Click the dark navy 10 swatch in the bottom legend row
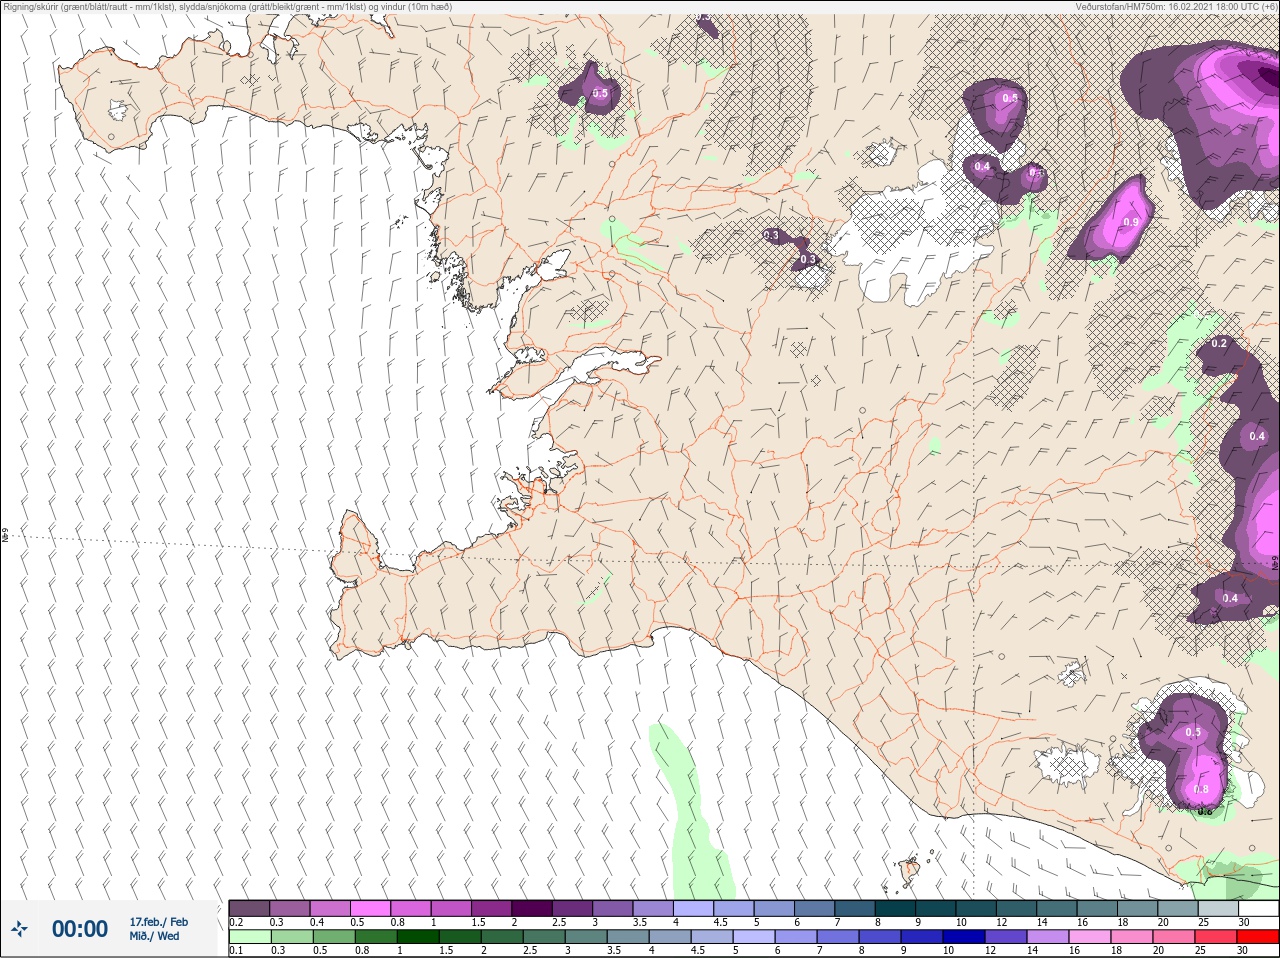 pyautogui.click(x=963, y=937)
